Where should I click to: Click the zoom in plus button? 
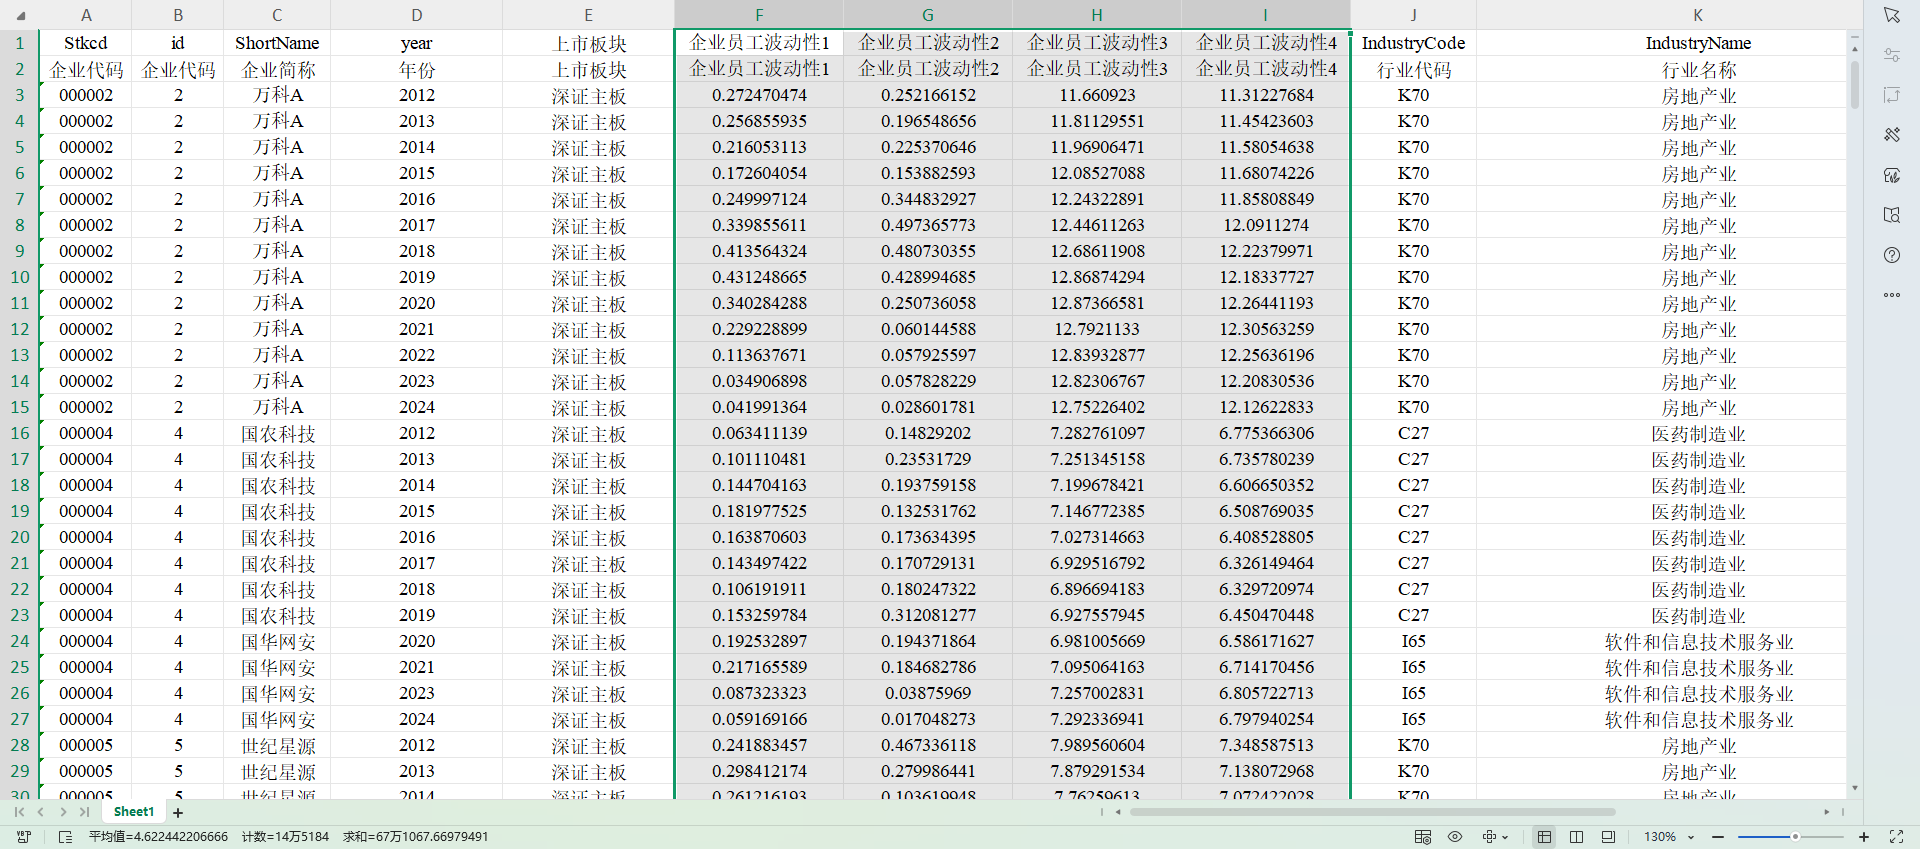point(1864,837)
